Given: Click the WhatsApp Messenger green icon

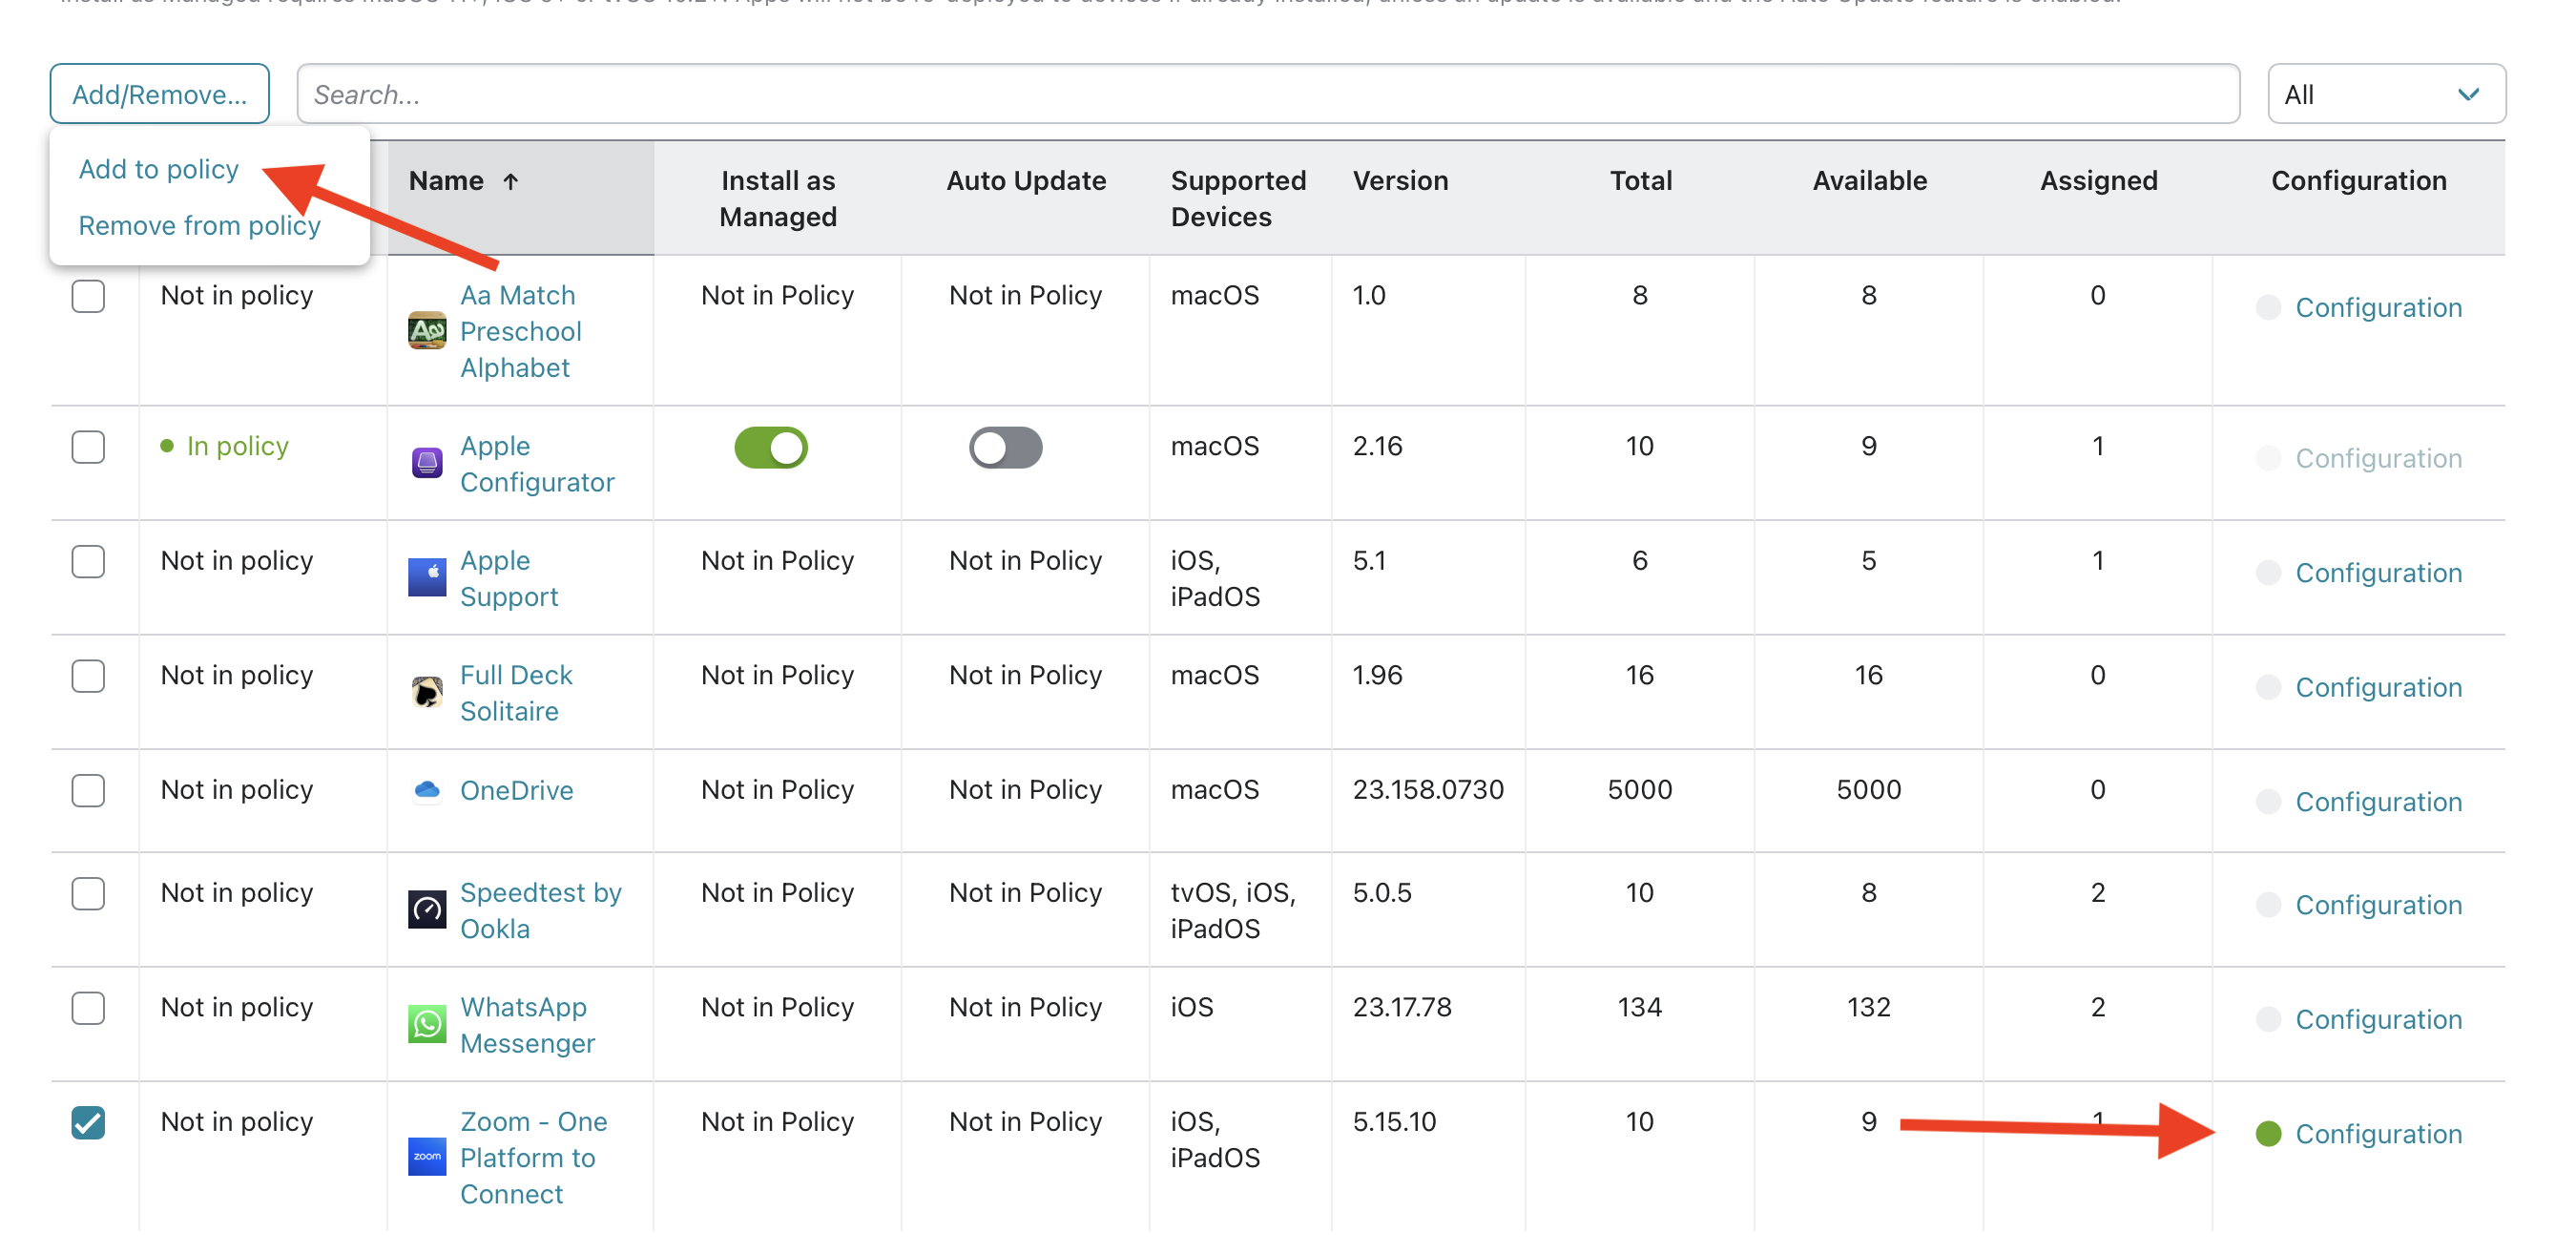Looking at the screenshot, I should tap(427, 1024).
